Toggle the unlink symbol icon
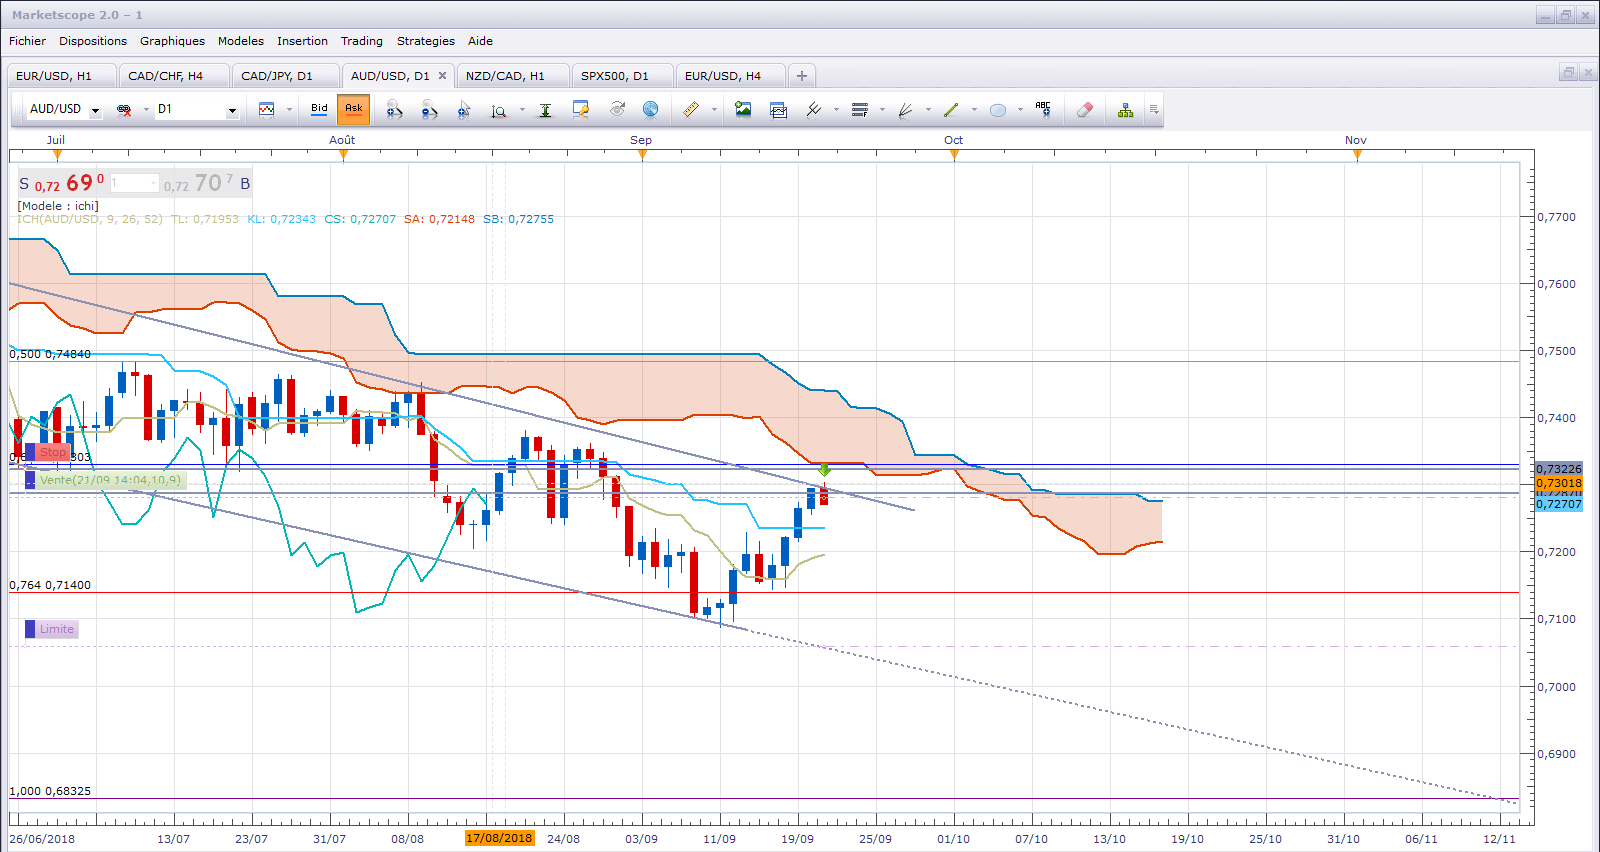1600x852 pixels. (124, 110)
